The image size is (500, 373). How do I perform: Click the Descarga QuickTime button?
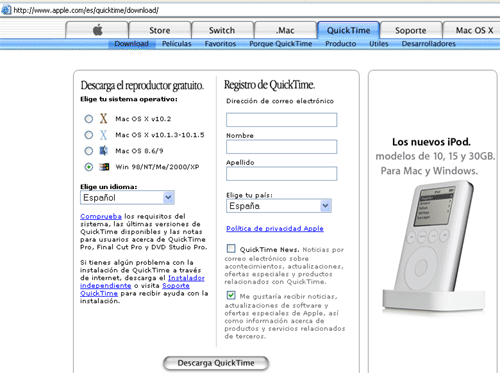[x=216, y=363]
